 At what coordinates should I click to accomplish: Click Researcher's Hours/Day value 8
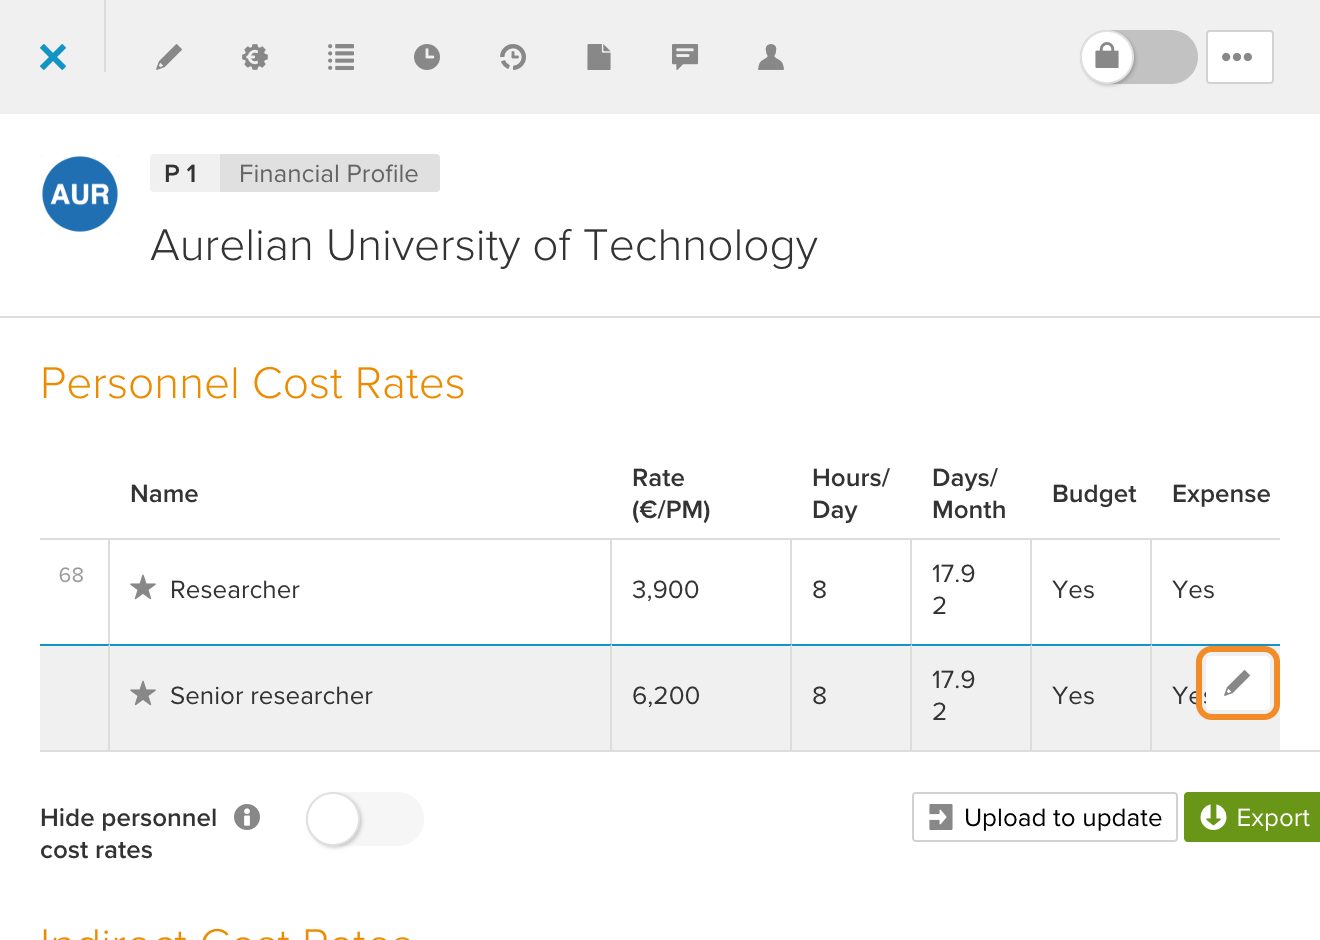[x=819, y=590]
